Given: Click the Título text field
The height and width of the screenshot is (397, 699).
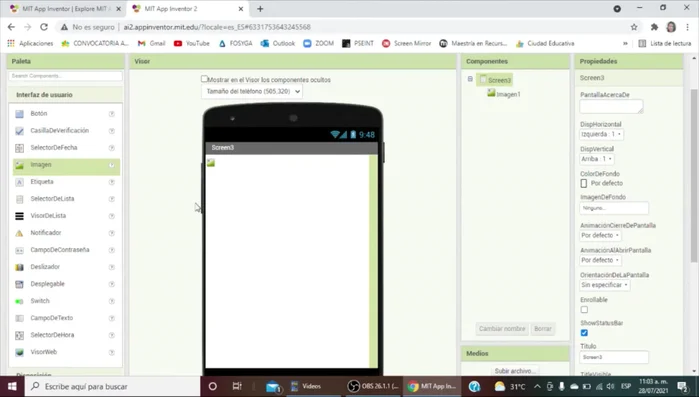Looking at the screenshot, I should click(x=614, y=357).
